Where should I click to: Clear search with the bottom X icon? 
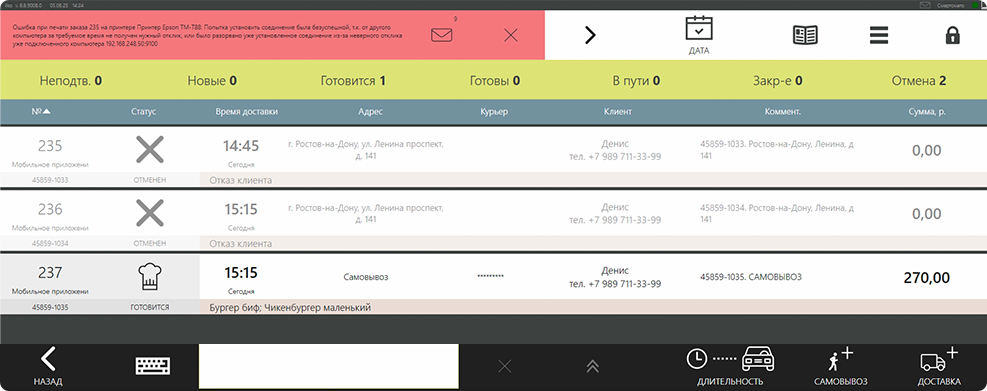504,366
